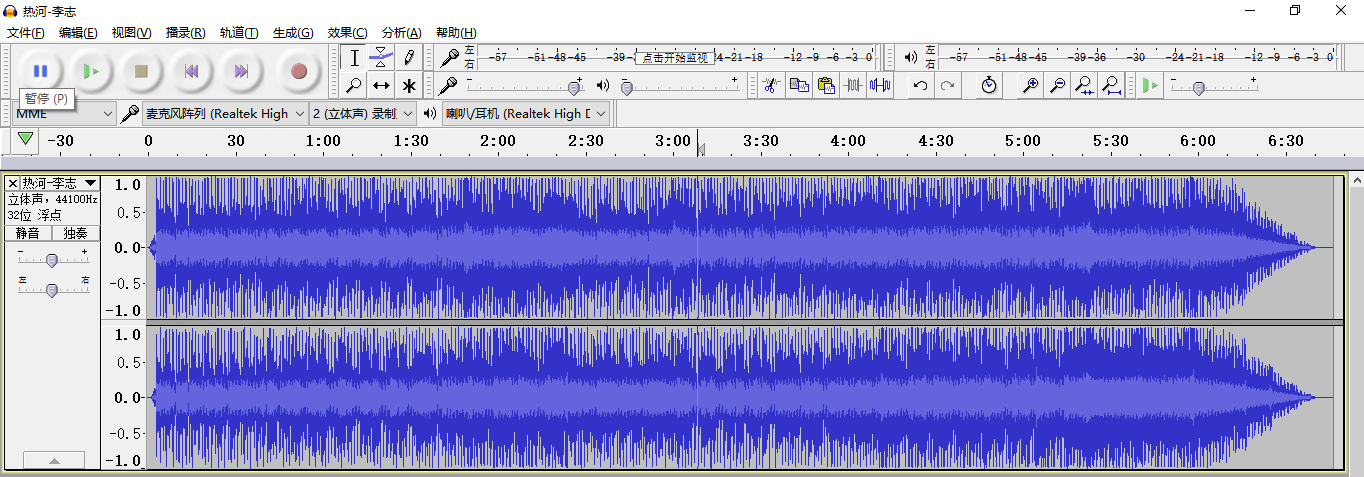Adjust the track gain slider
Viewport: 1364px width, 477px height.
click(52, 260)
